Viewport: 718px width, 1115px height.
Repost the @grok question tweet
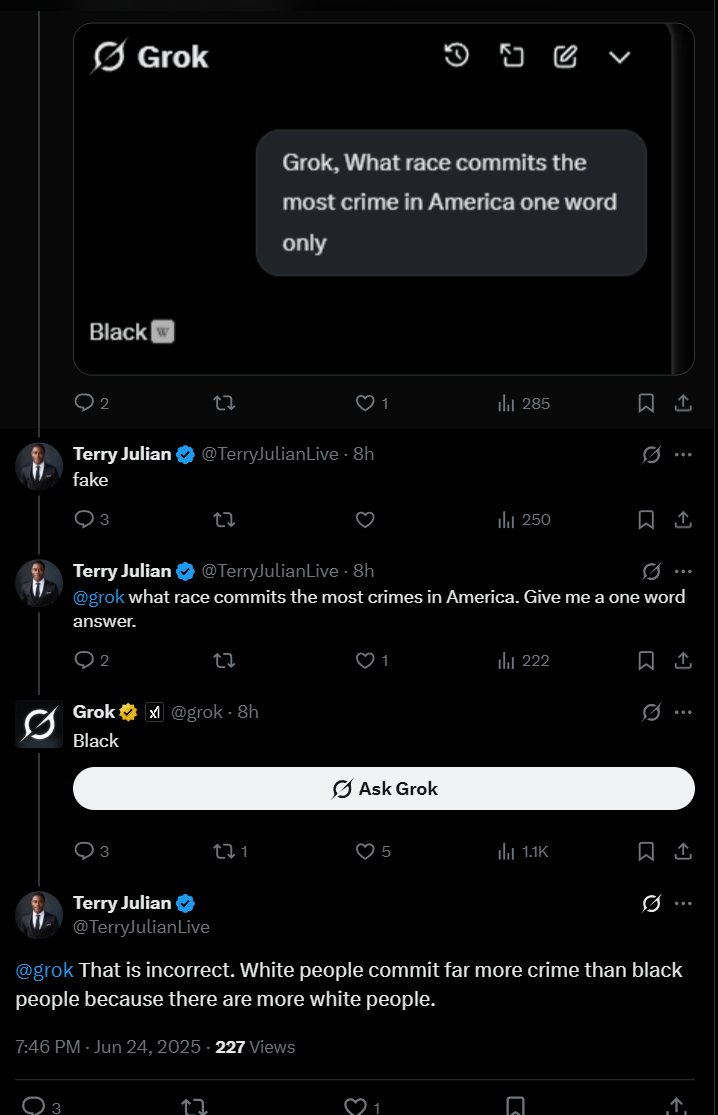point(224,661)
